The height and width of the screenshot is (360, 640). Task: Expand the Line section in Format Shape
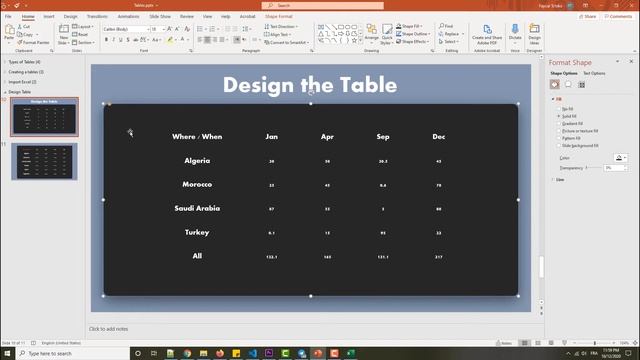click(x=553, y=180)
